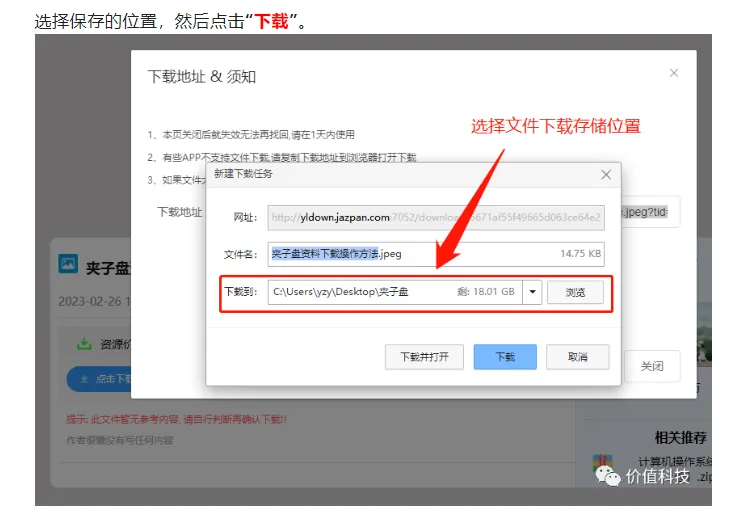Click the 下载到 path field

point(395,292)
